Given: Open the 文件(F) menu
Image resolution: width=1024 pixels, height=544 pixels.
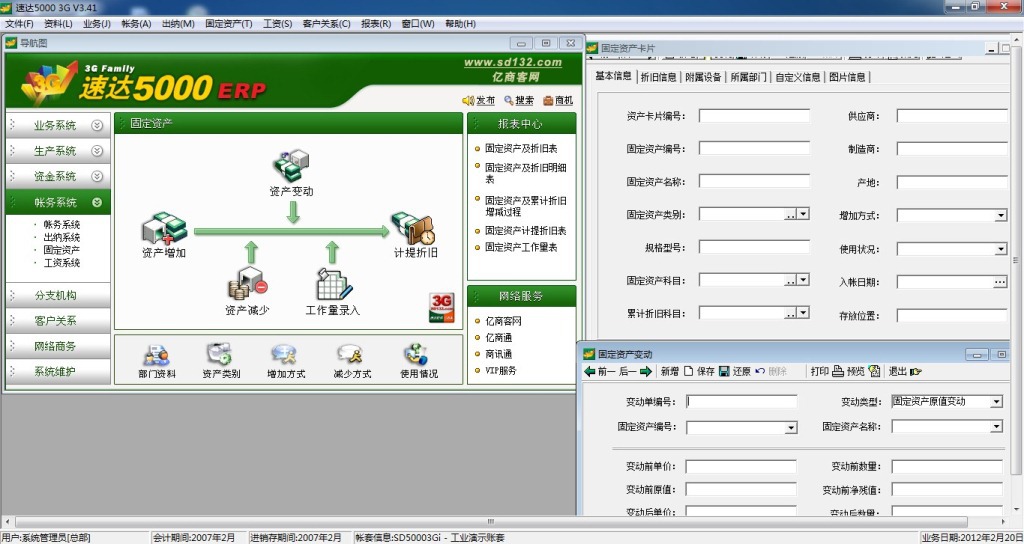Looking at the screenshot, I should 19,24.
